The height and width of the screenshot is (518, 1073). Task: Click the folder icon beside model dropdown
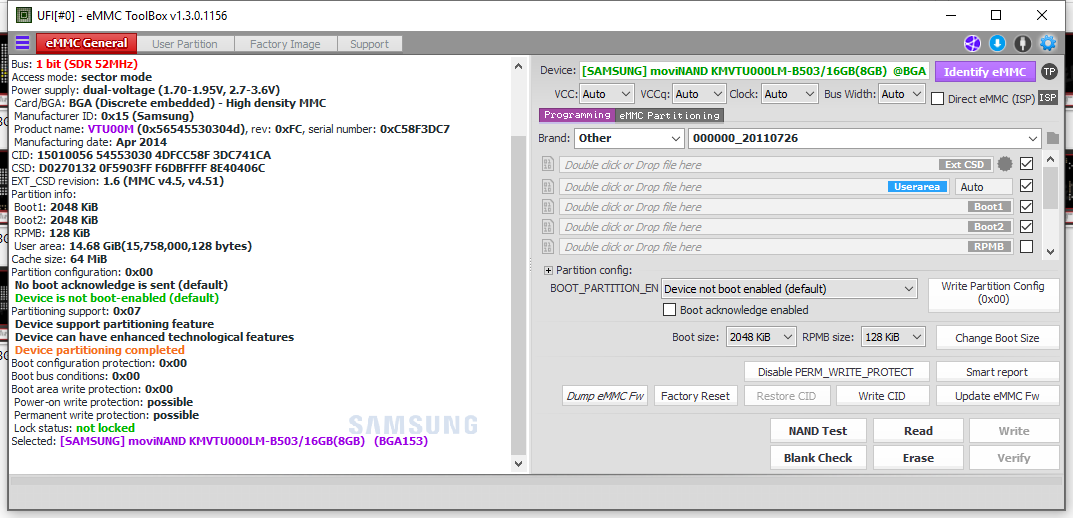click(x=1051, y=139)
